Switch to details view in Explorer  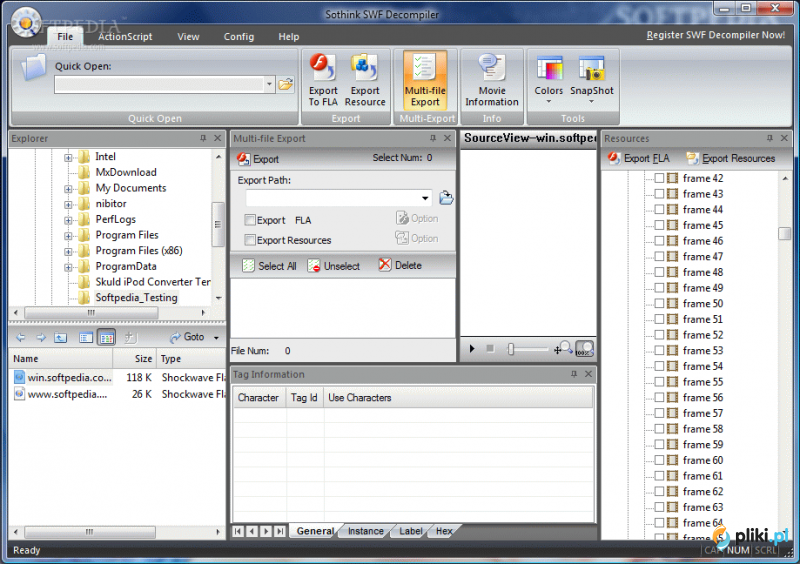tap(107, 337)
